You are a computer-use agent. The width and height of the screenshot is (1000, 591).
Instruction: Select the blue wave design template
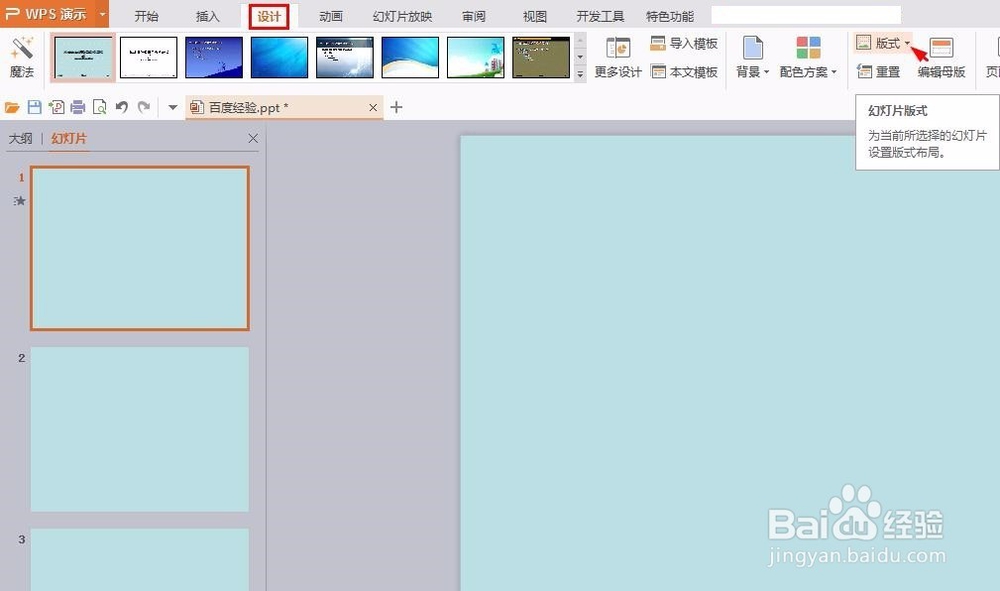[x=410, y=57]
